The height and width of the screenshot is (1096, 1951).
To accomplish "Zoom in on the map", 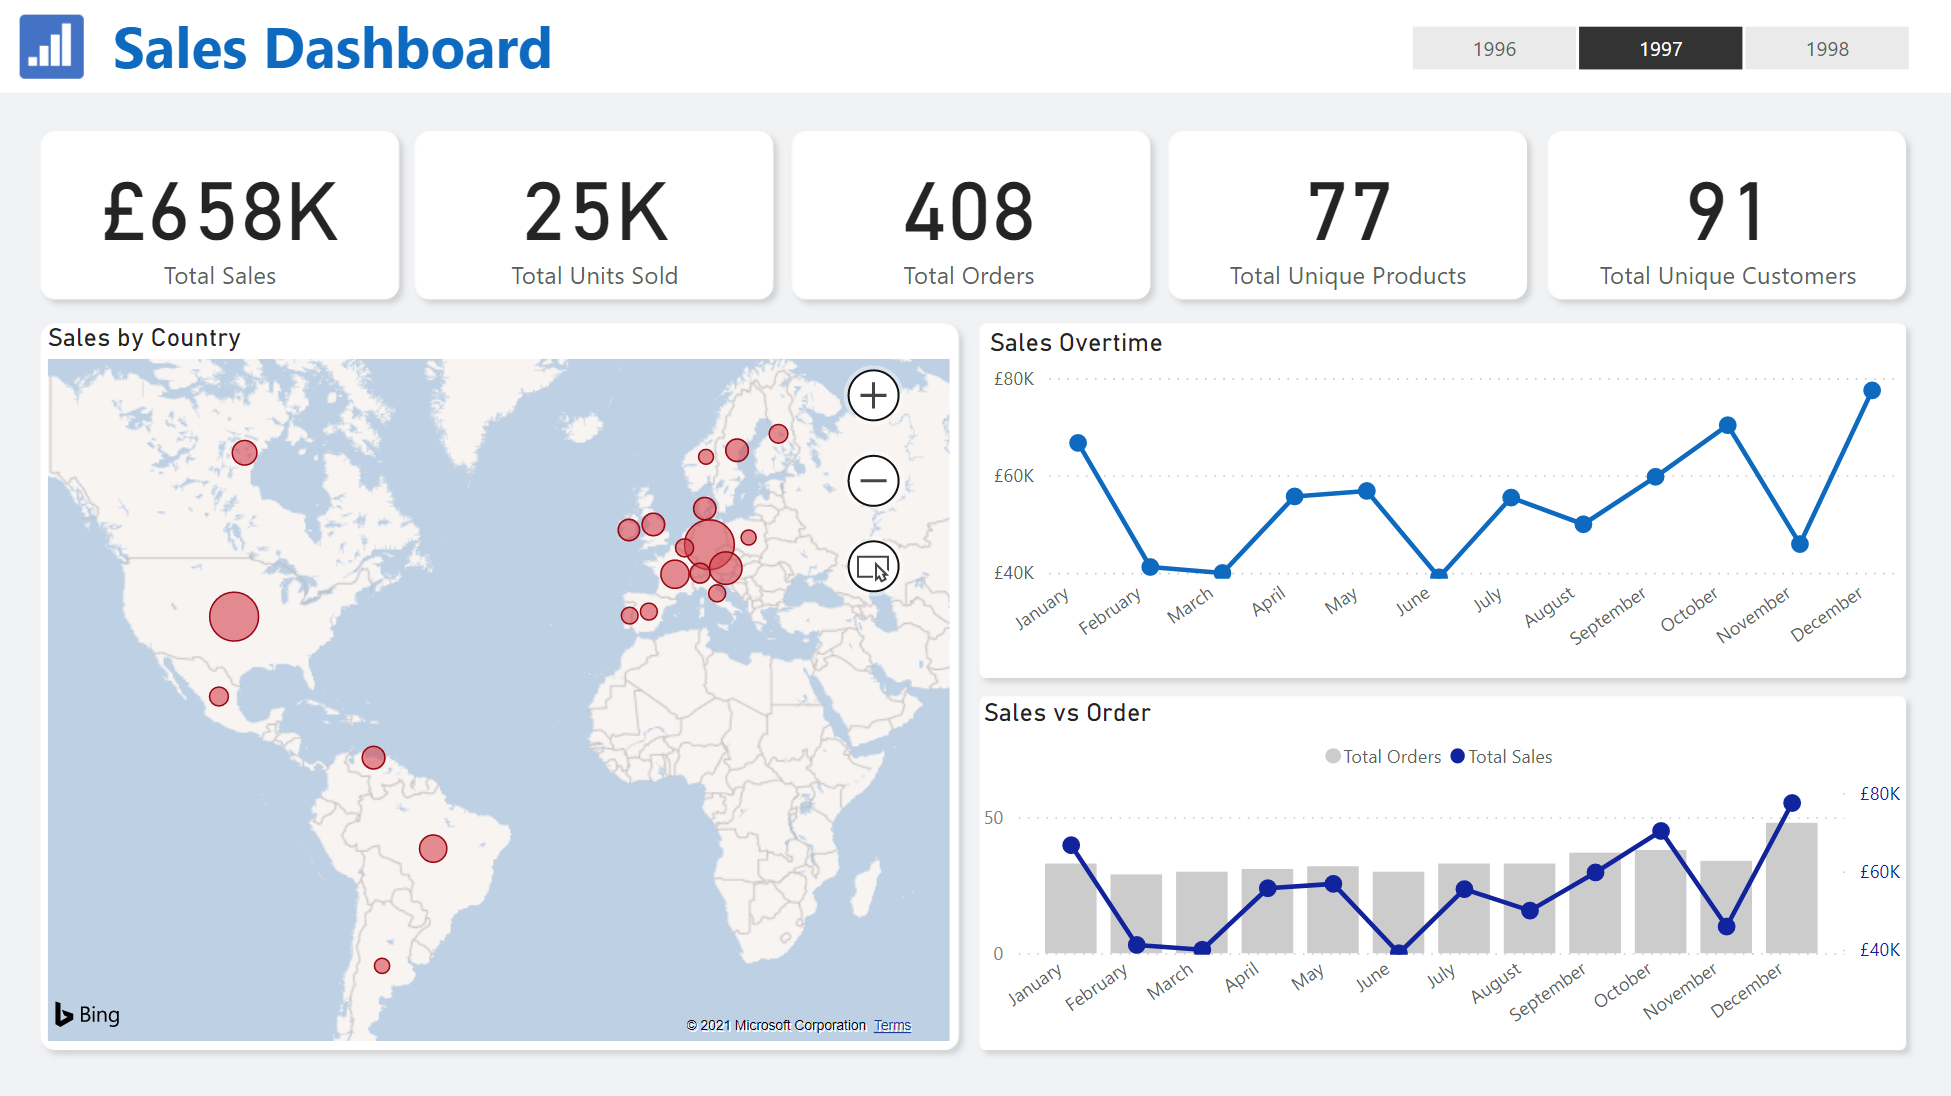I will tap(873, 395).
